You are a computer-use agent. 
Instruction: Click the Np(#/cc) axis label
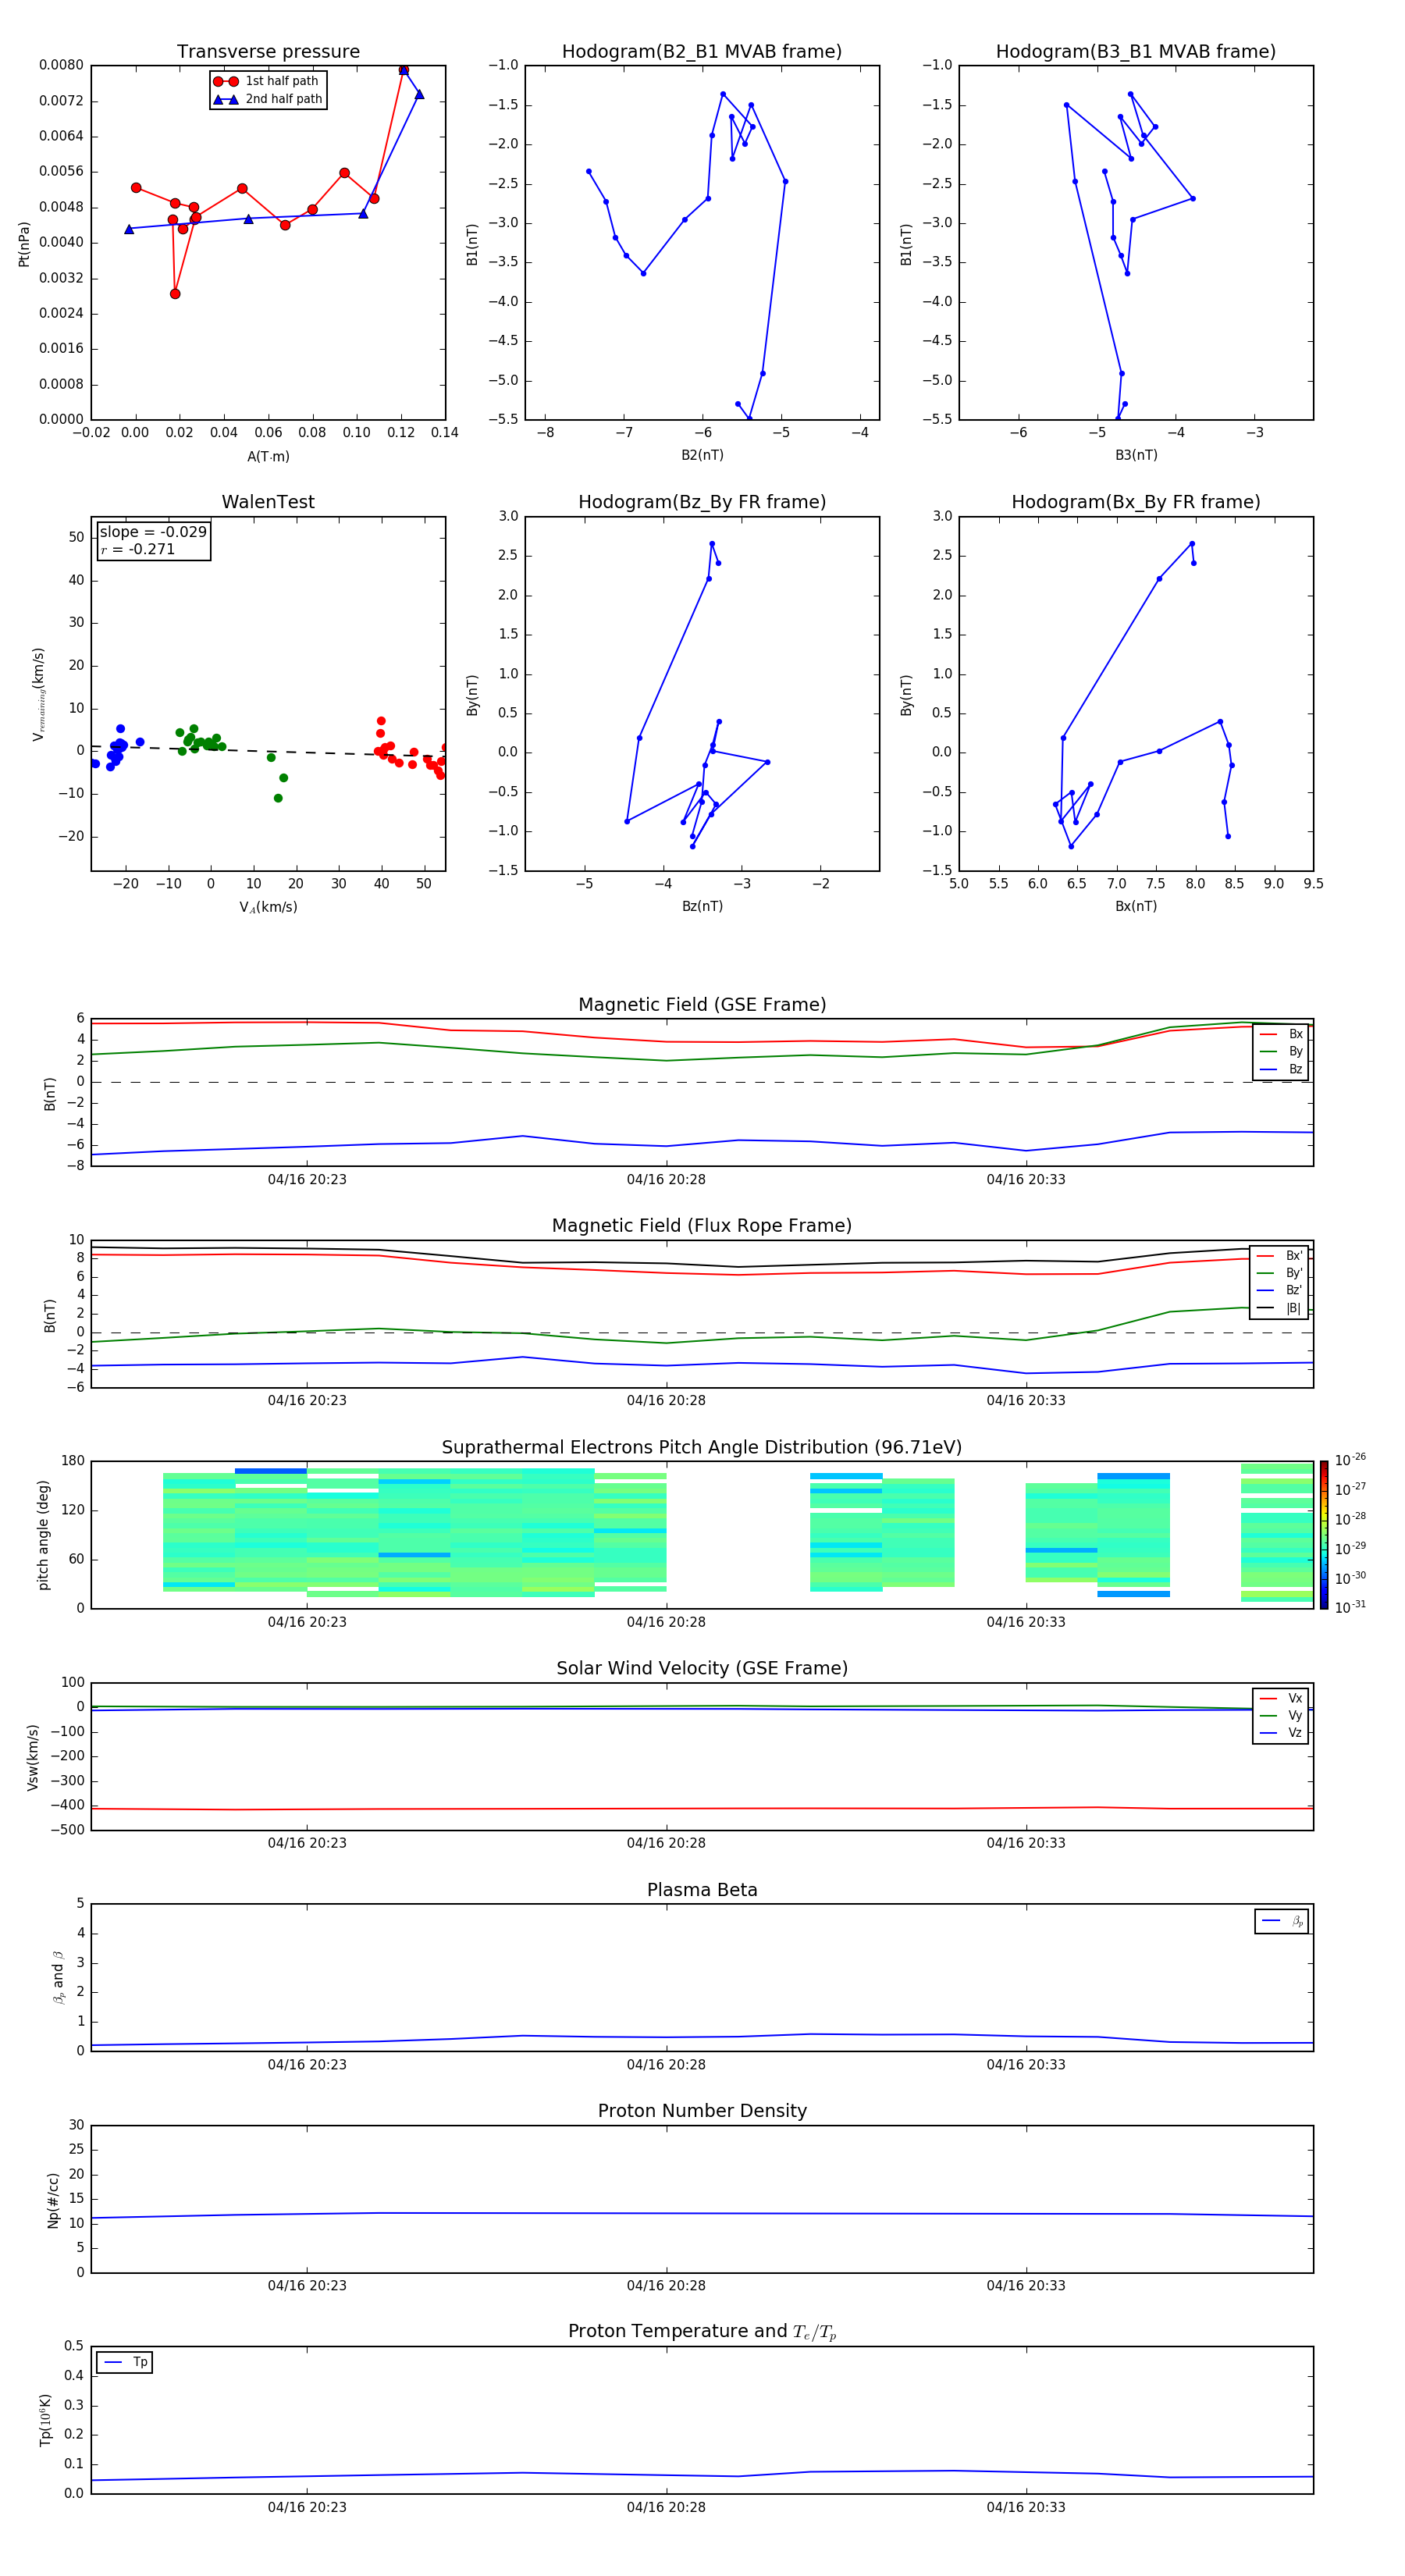pyautogui.click(x=53, y=2200)
